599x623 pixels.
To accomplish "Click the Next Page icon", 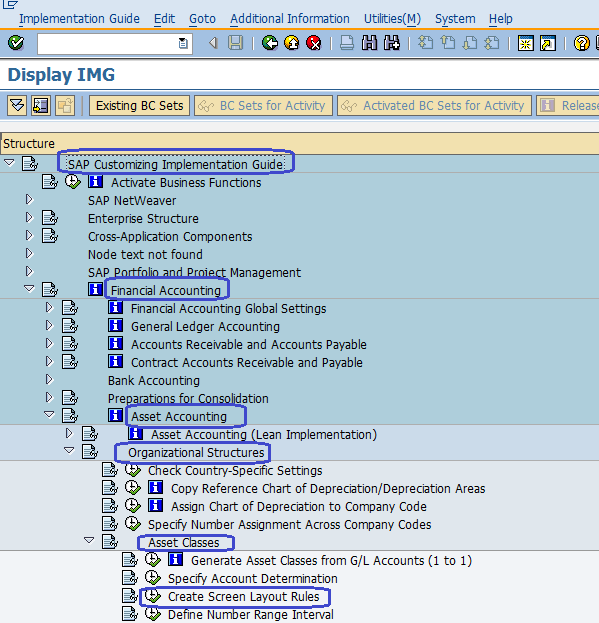I will [470, 43].
